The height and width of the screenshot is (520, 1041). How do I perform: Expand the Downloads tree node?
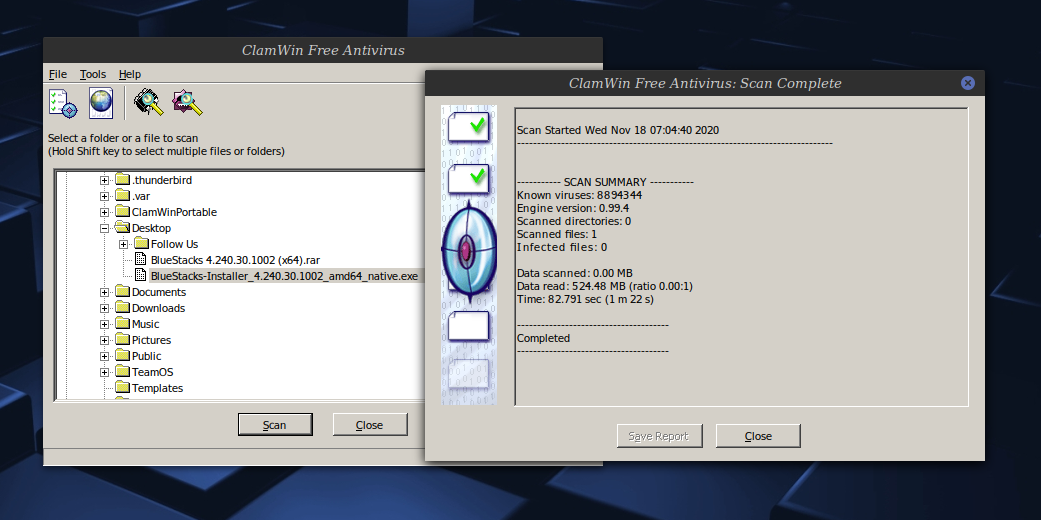[x=104, y=308]
